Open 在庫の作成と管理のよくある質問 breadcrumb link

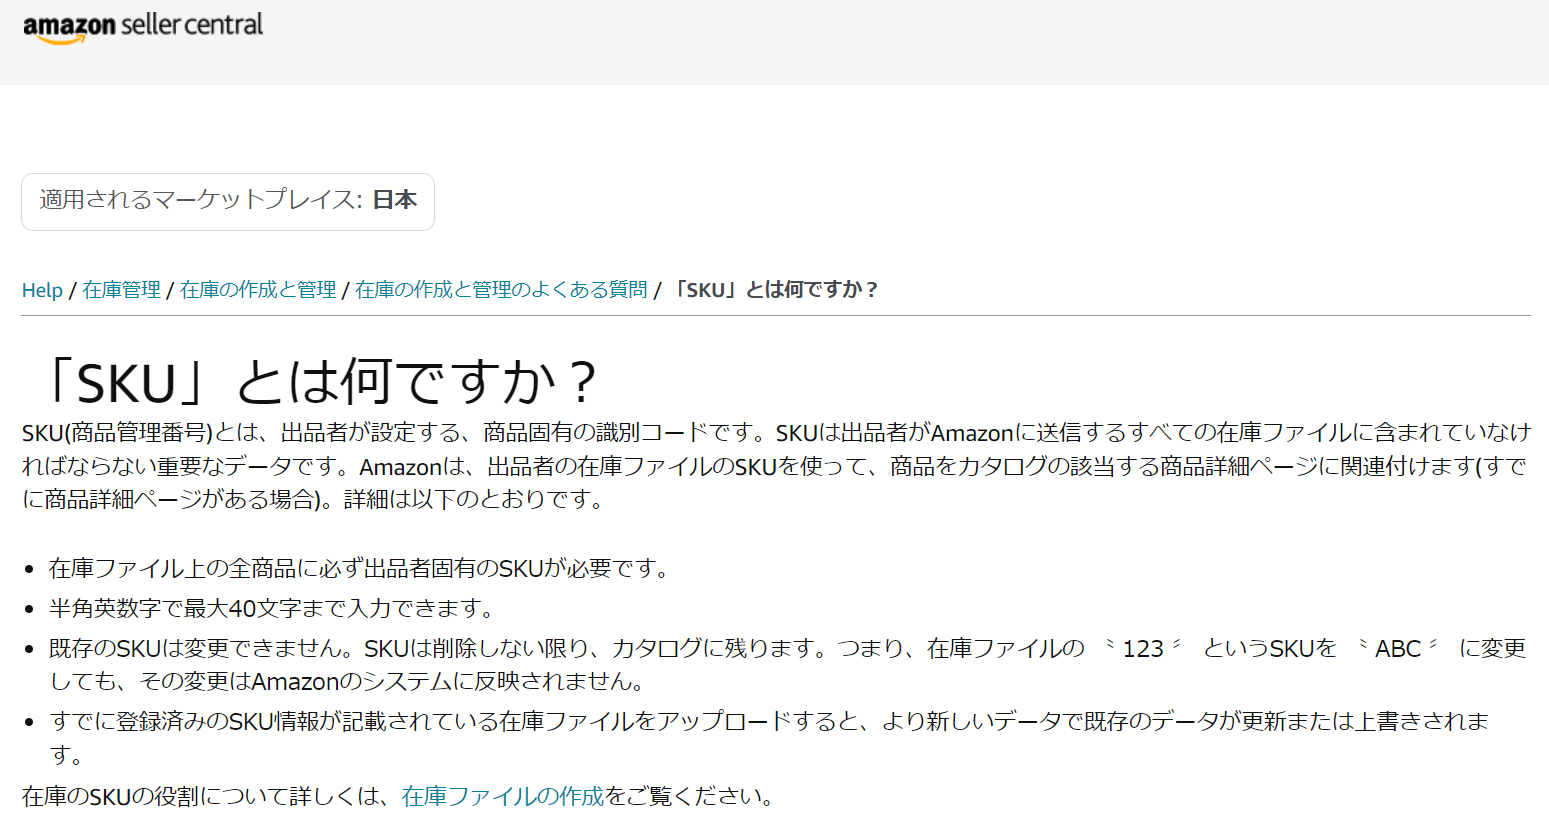(x=502, y=290)
